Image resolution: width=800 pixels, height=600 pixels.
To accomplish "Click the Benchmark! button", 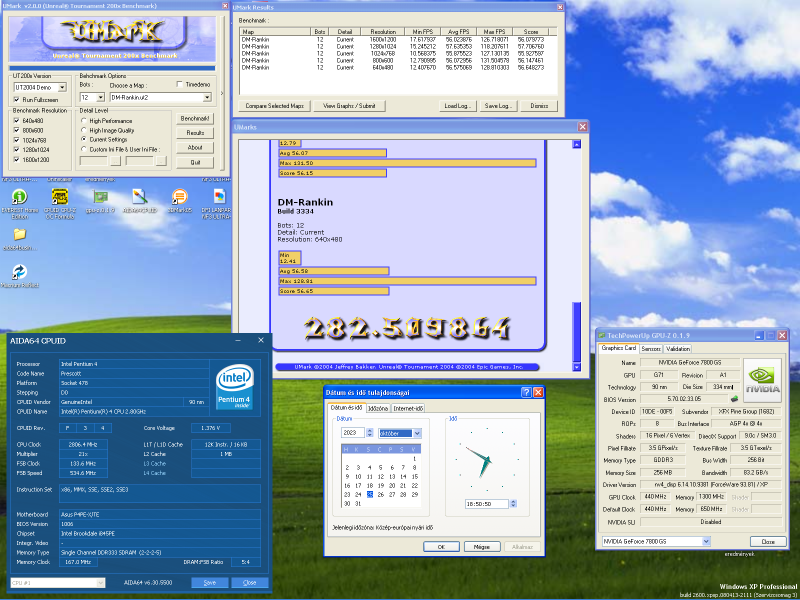I will (195, 118).
